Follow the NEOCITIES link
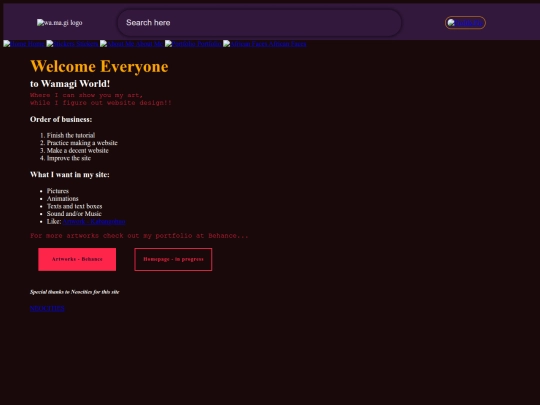Screen dimensions: 540x405 click(x=47, y=308)
